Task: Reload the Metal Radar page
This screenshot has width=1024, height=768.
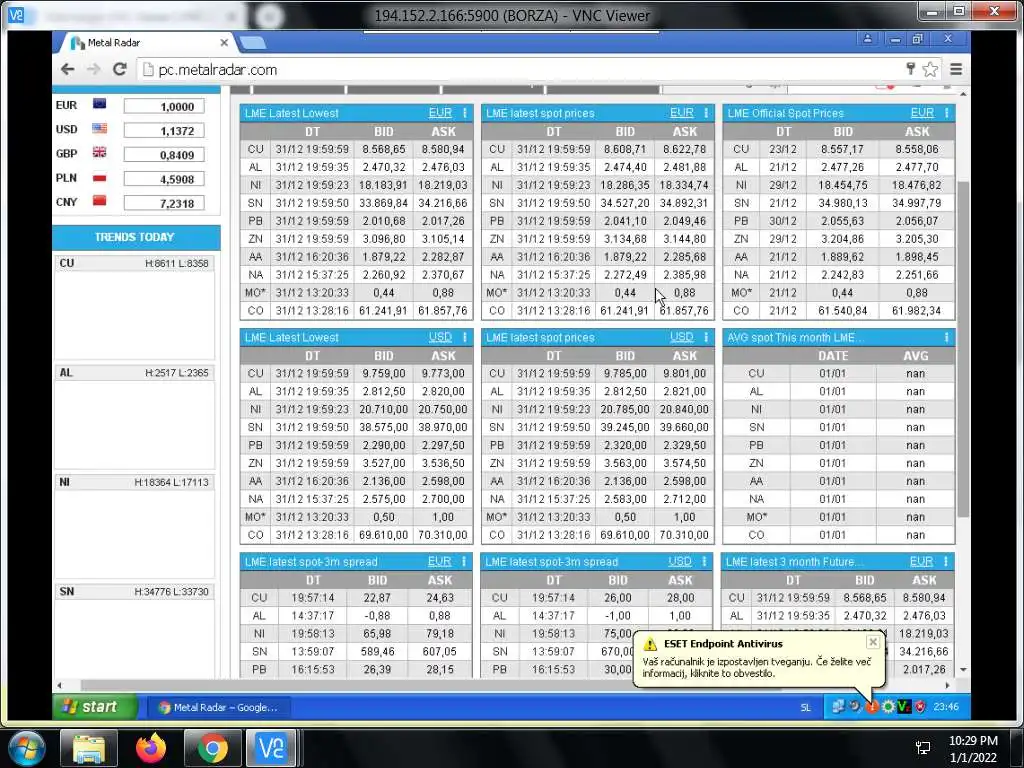Action: (120, 69)
